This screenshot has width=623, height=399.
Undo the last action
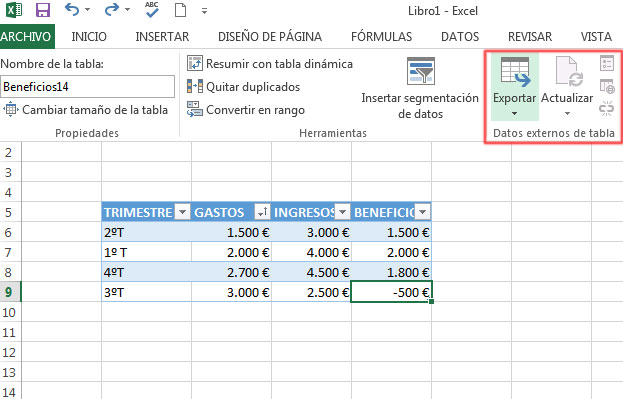[x=72, y=10]
